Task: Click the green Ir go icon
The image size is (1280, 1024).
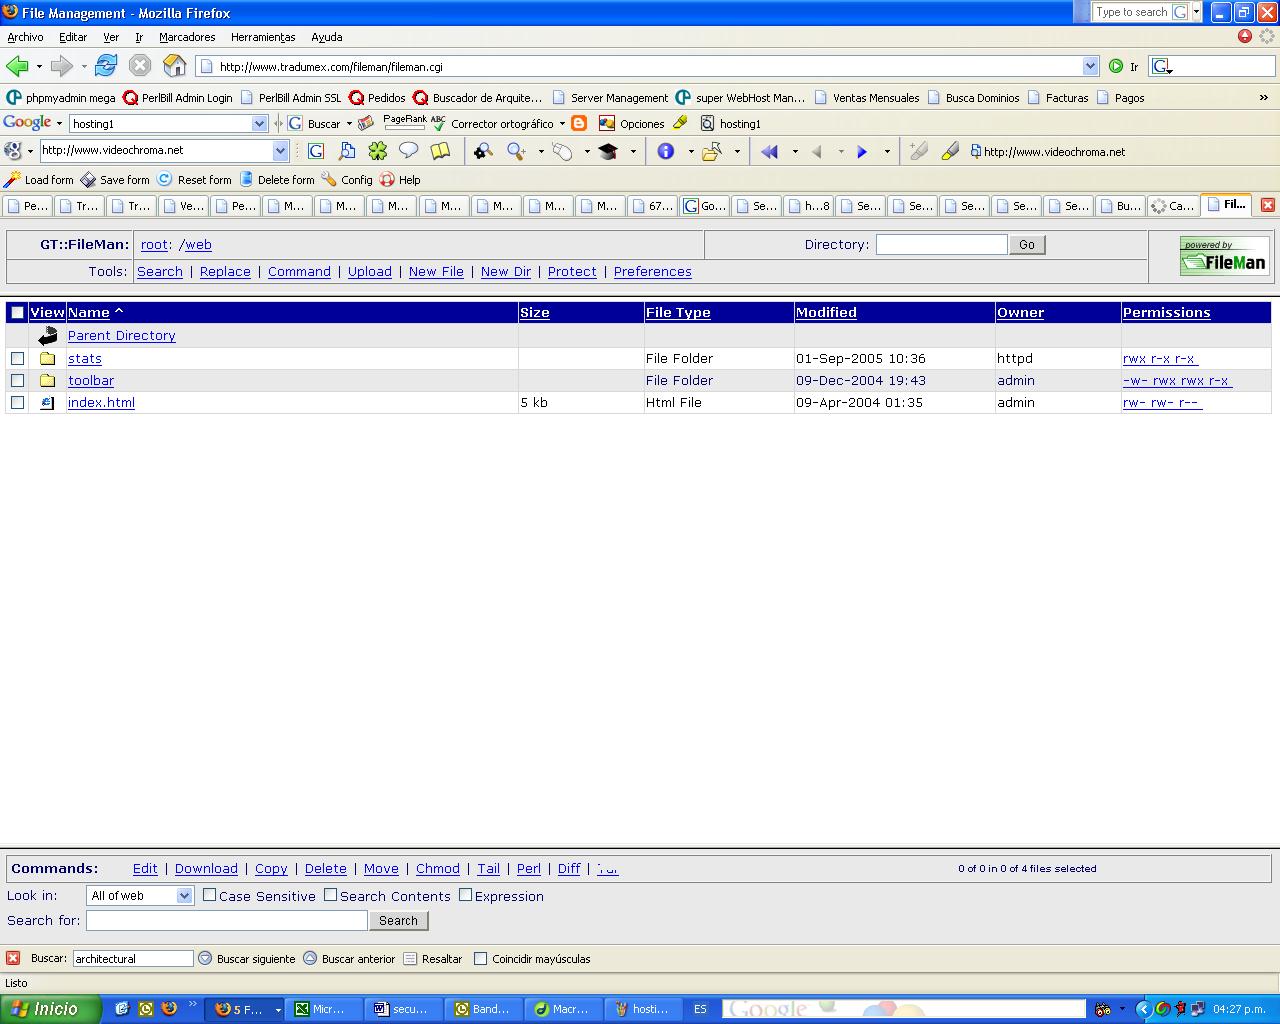Action: [x=1116, y=67]
